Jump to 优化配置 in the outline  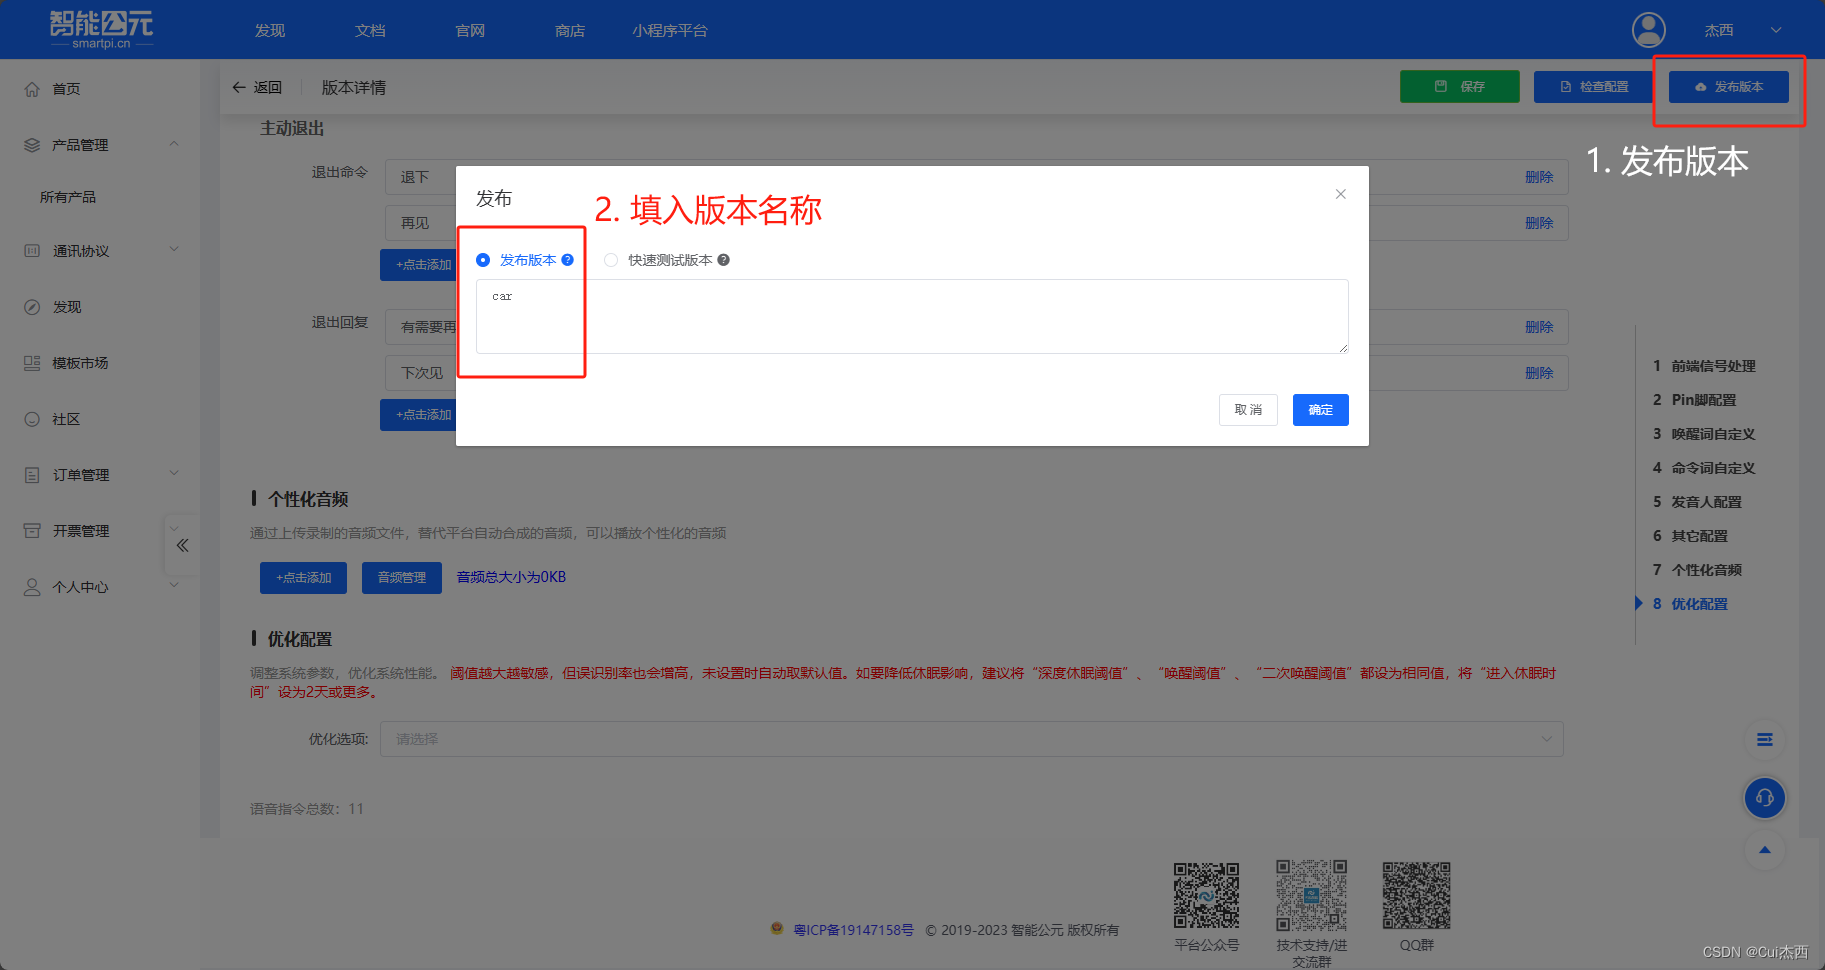[1699, 604]
